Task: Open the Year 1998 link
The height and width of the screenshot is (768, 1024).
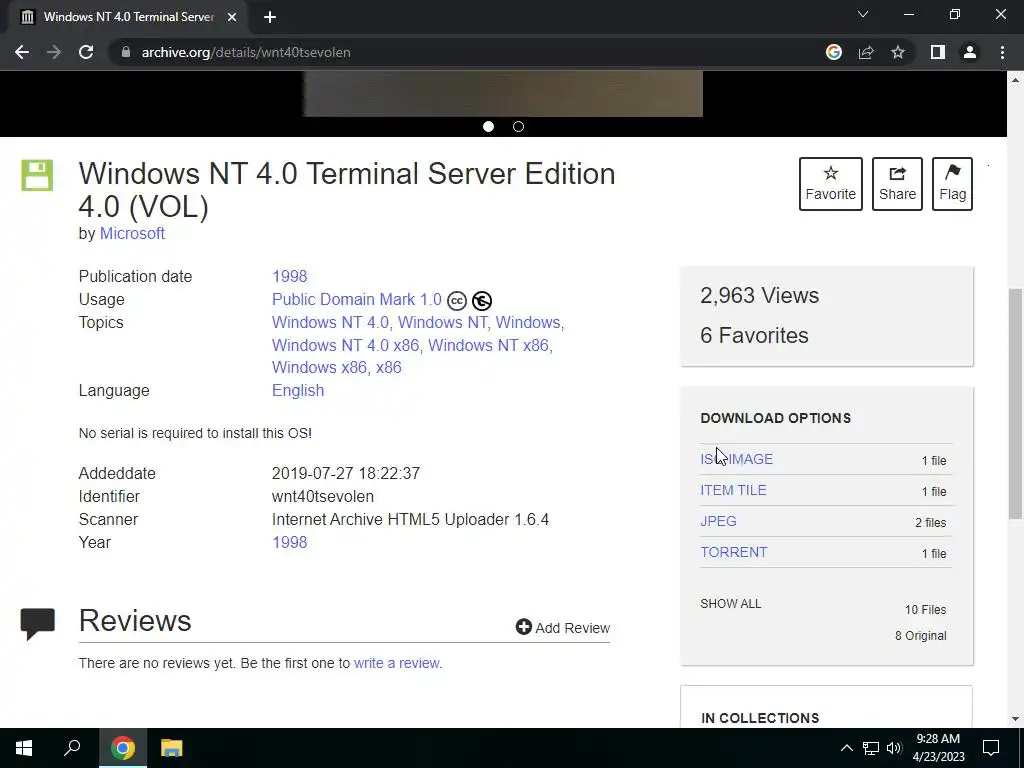Action: point(289,542)
